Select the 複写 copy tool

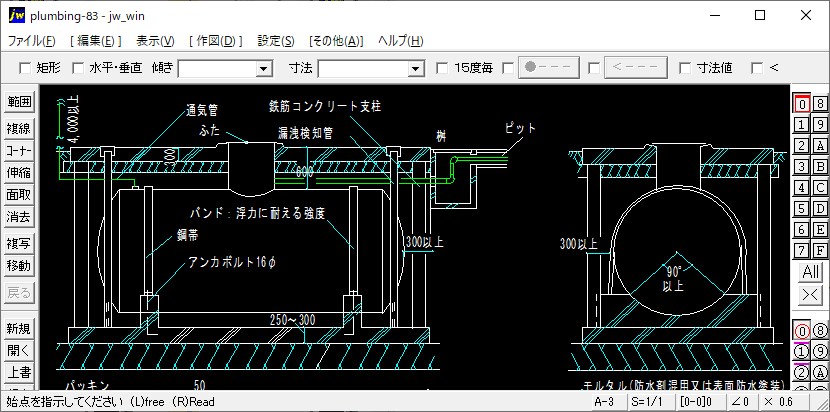[x=19, y=243]
